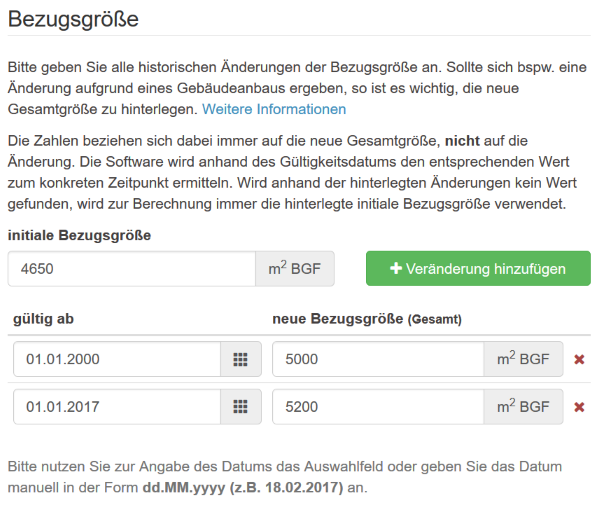609x510 pixels.
Task: Click the m² BGF unit beside 4650
Action: 295,269
